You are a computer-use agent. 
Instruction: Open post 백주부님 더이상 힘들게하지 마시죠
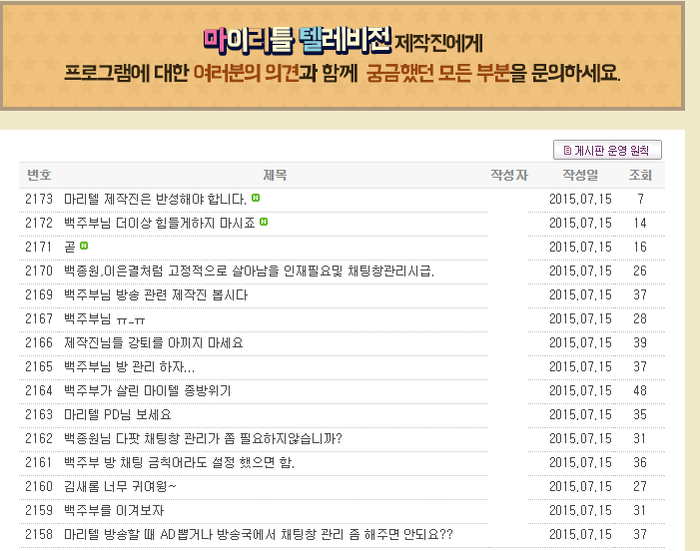[x=159, y=223]
